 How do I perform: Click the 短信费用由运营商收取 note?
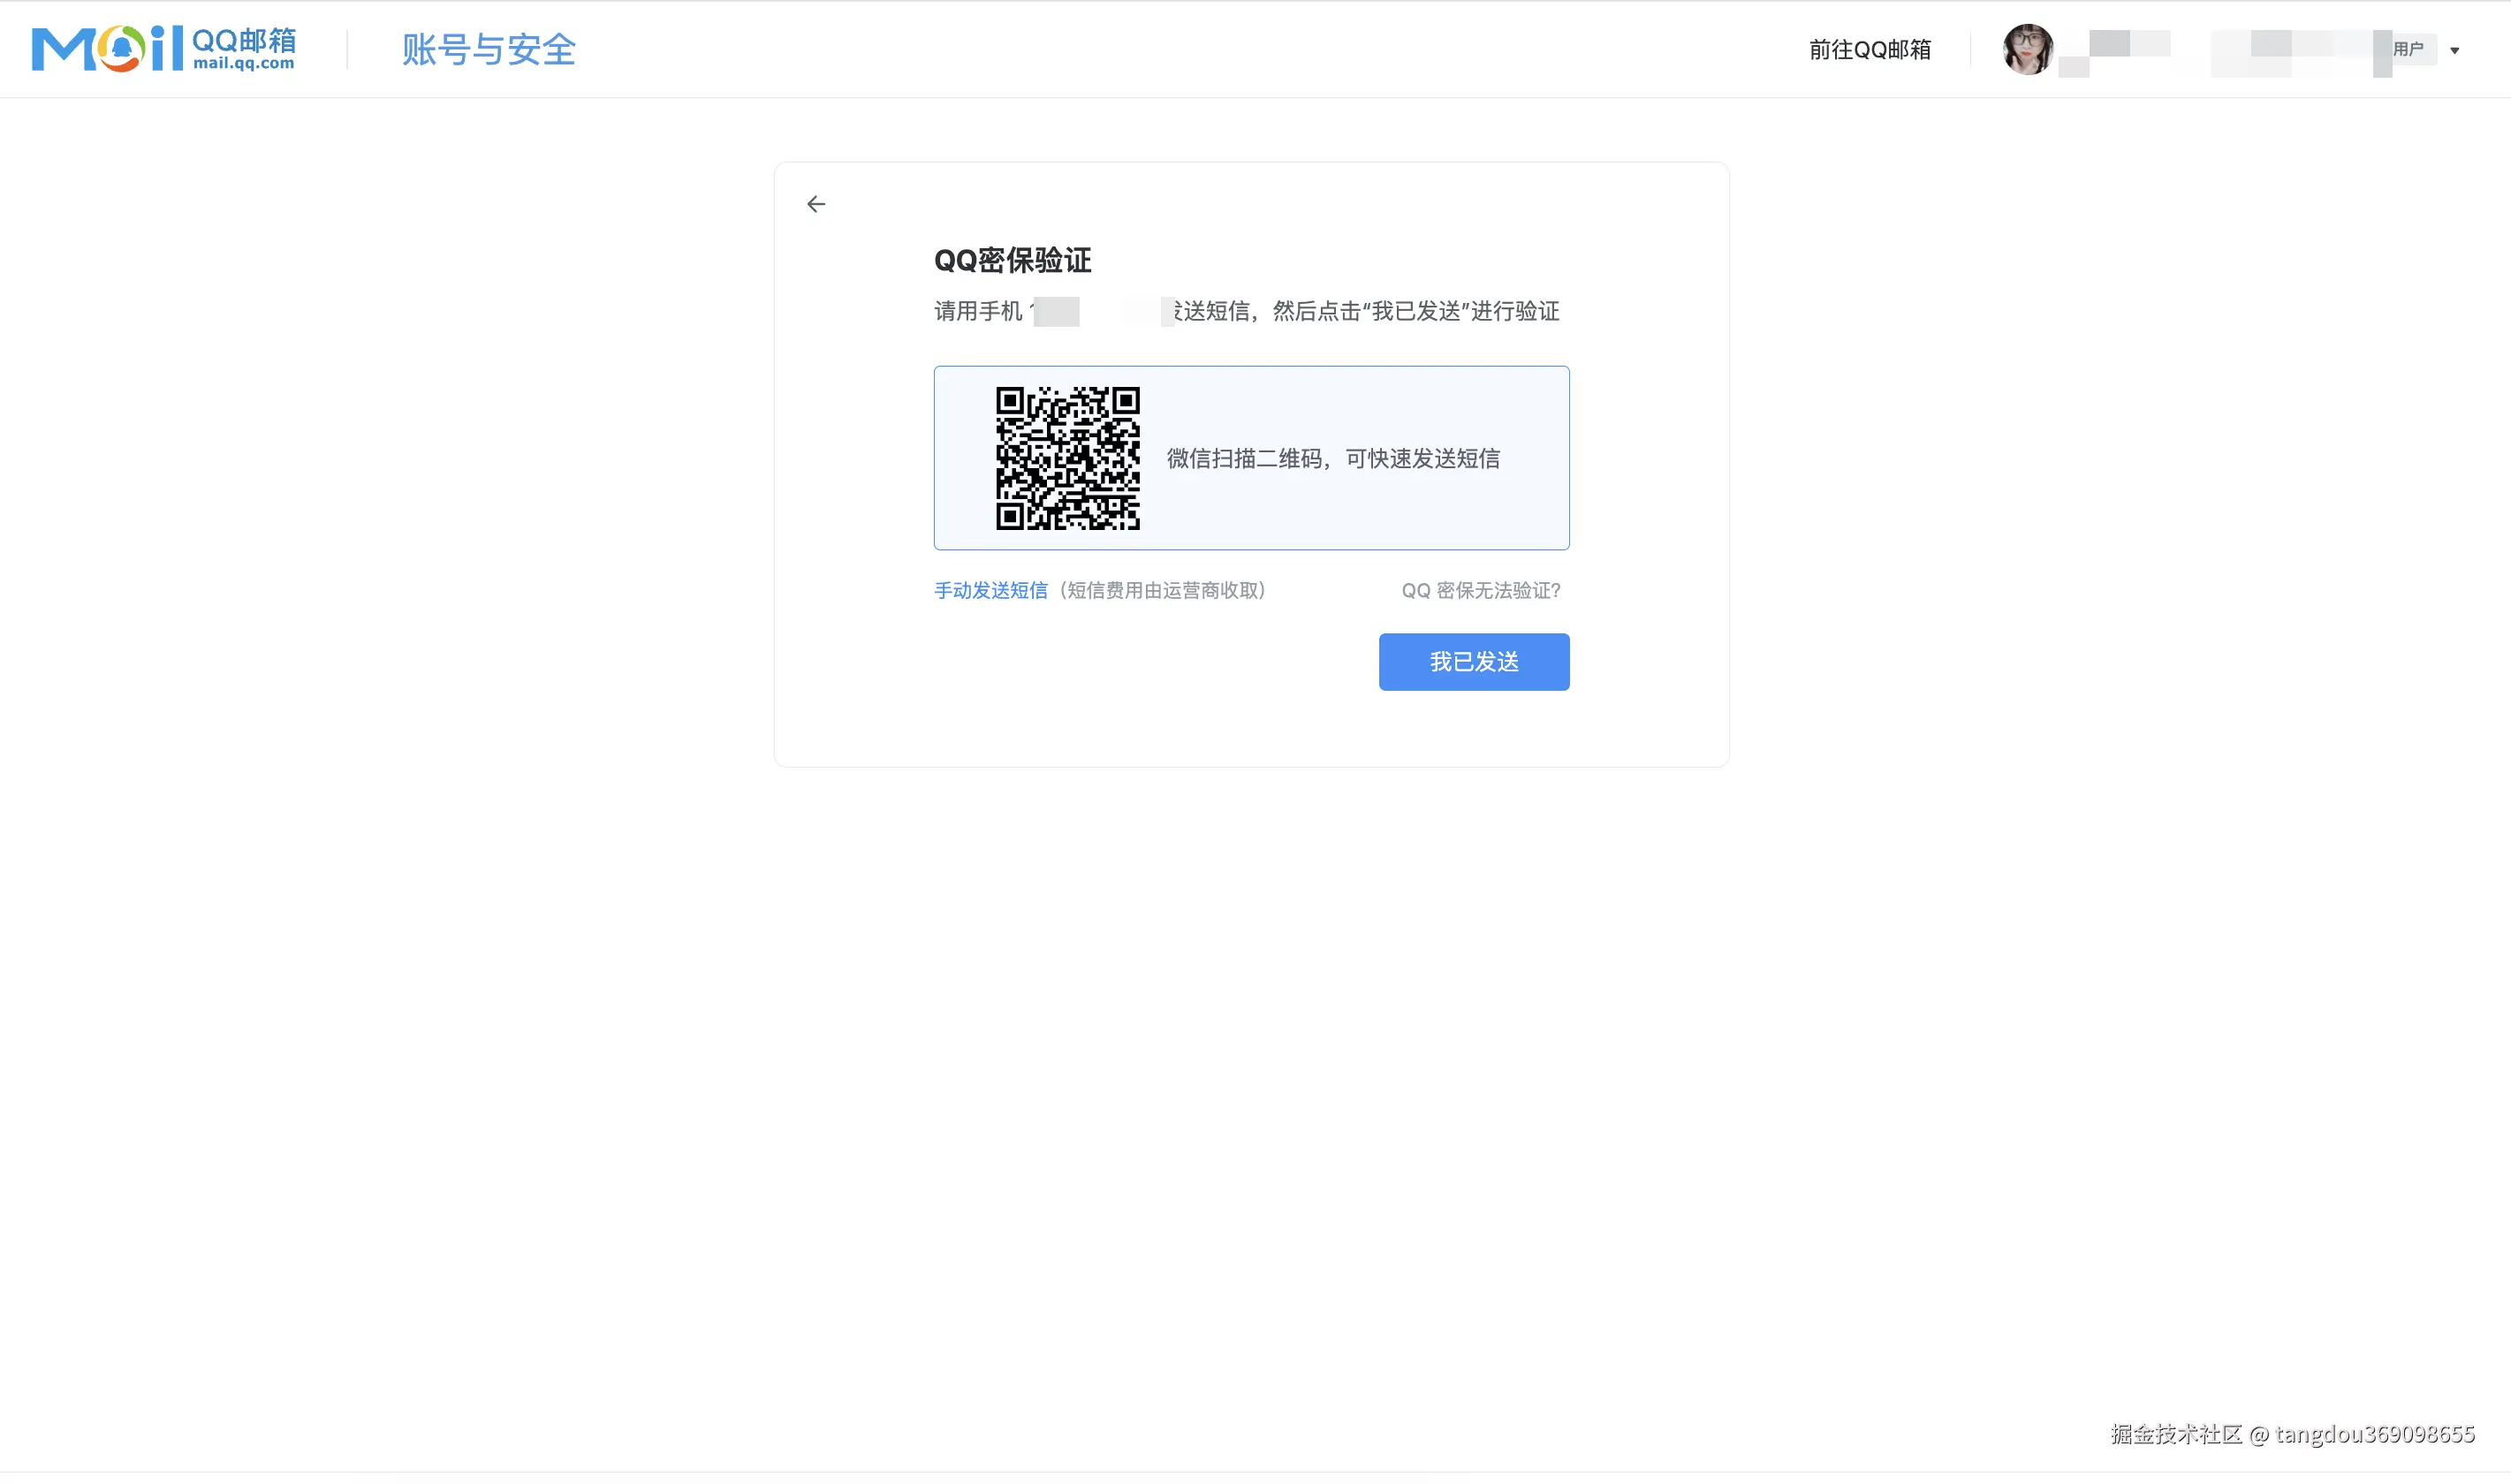(1162, 590)
